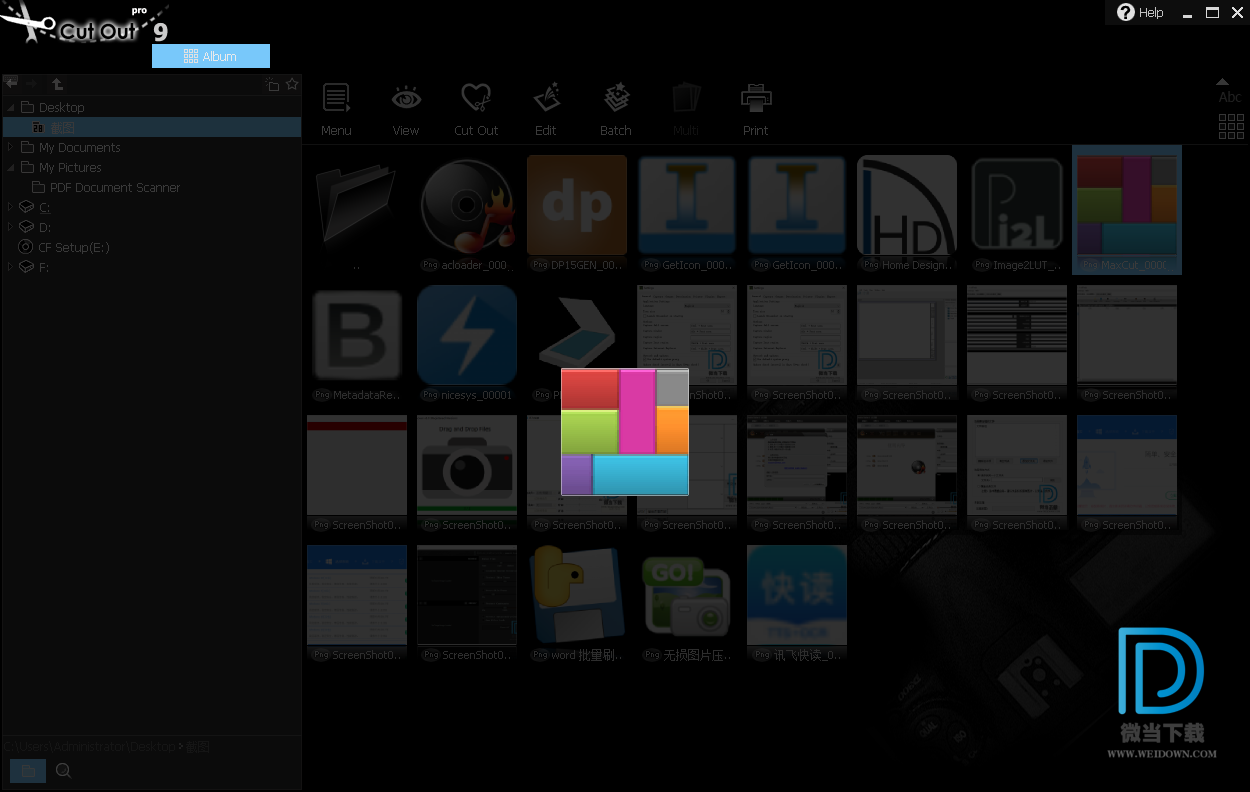Select the Desktop folder

tap(61, 107)
